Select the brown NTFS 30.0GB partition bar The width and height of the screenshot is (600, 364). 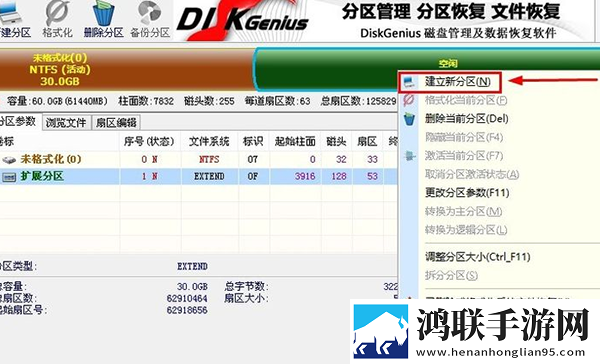[126, 69]
